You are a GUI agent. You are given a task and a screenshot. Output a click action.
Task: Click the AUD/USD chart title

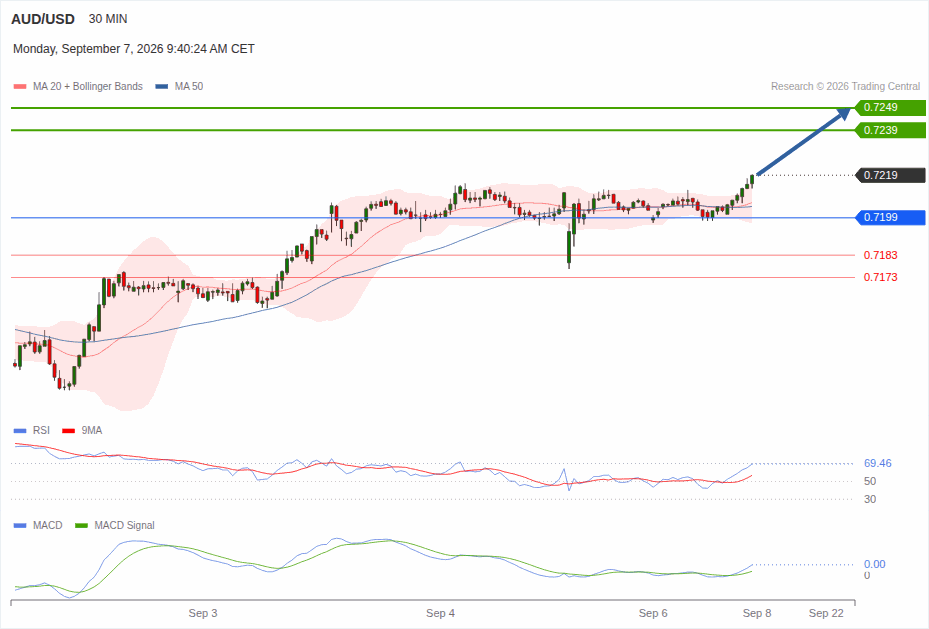coord(43,19)
